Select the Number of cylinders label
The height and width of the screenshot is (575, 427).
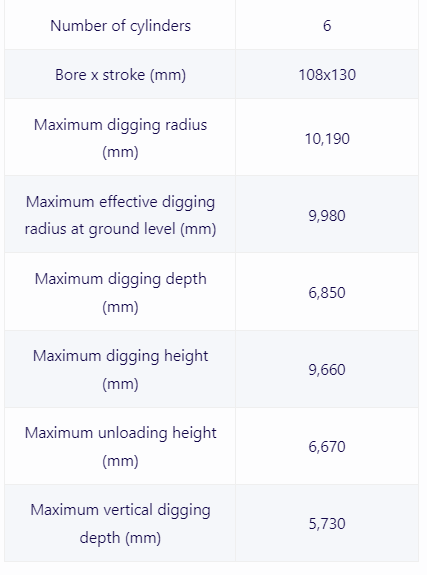coord(120,26)
